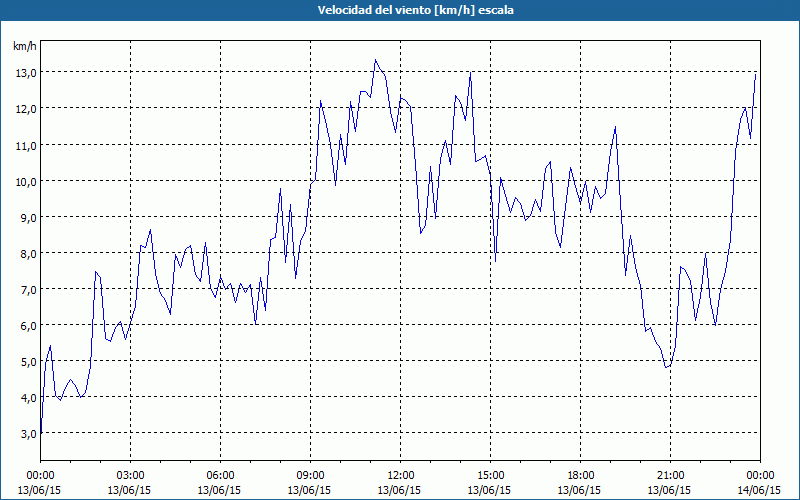The width and height of the screenshot is (800, 500).
Task: Click the 11,0 y-axis value
Action: (25, 145)
